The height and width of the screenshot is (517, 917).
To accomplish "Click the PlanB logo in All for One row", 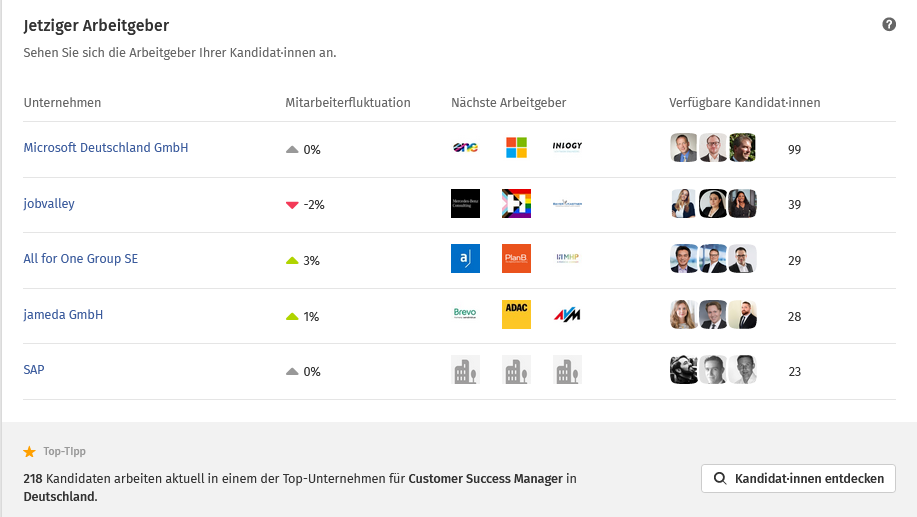I will tap(516, 259).
